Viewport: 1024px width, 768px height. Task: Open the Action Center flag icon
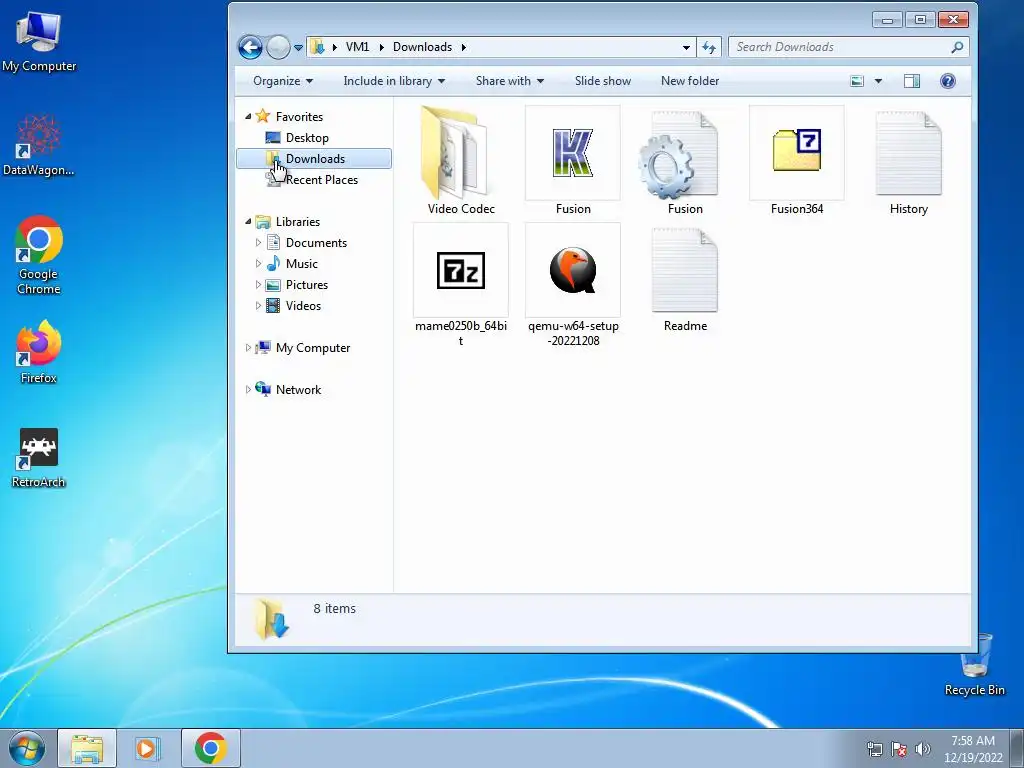click(899, 748)
